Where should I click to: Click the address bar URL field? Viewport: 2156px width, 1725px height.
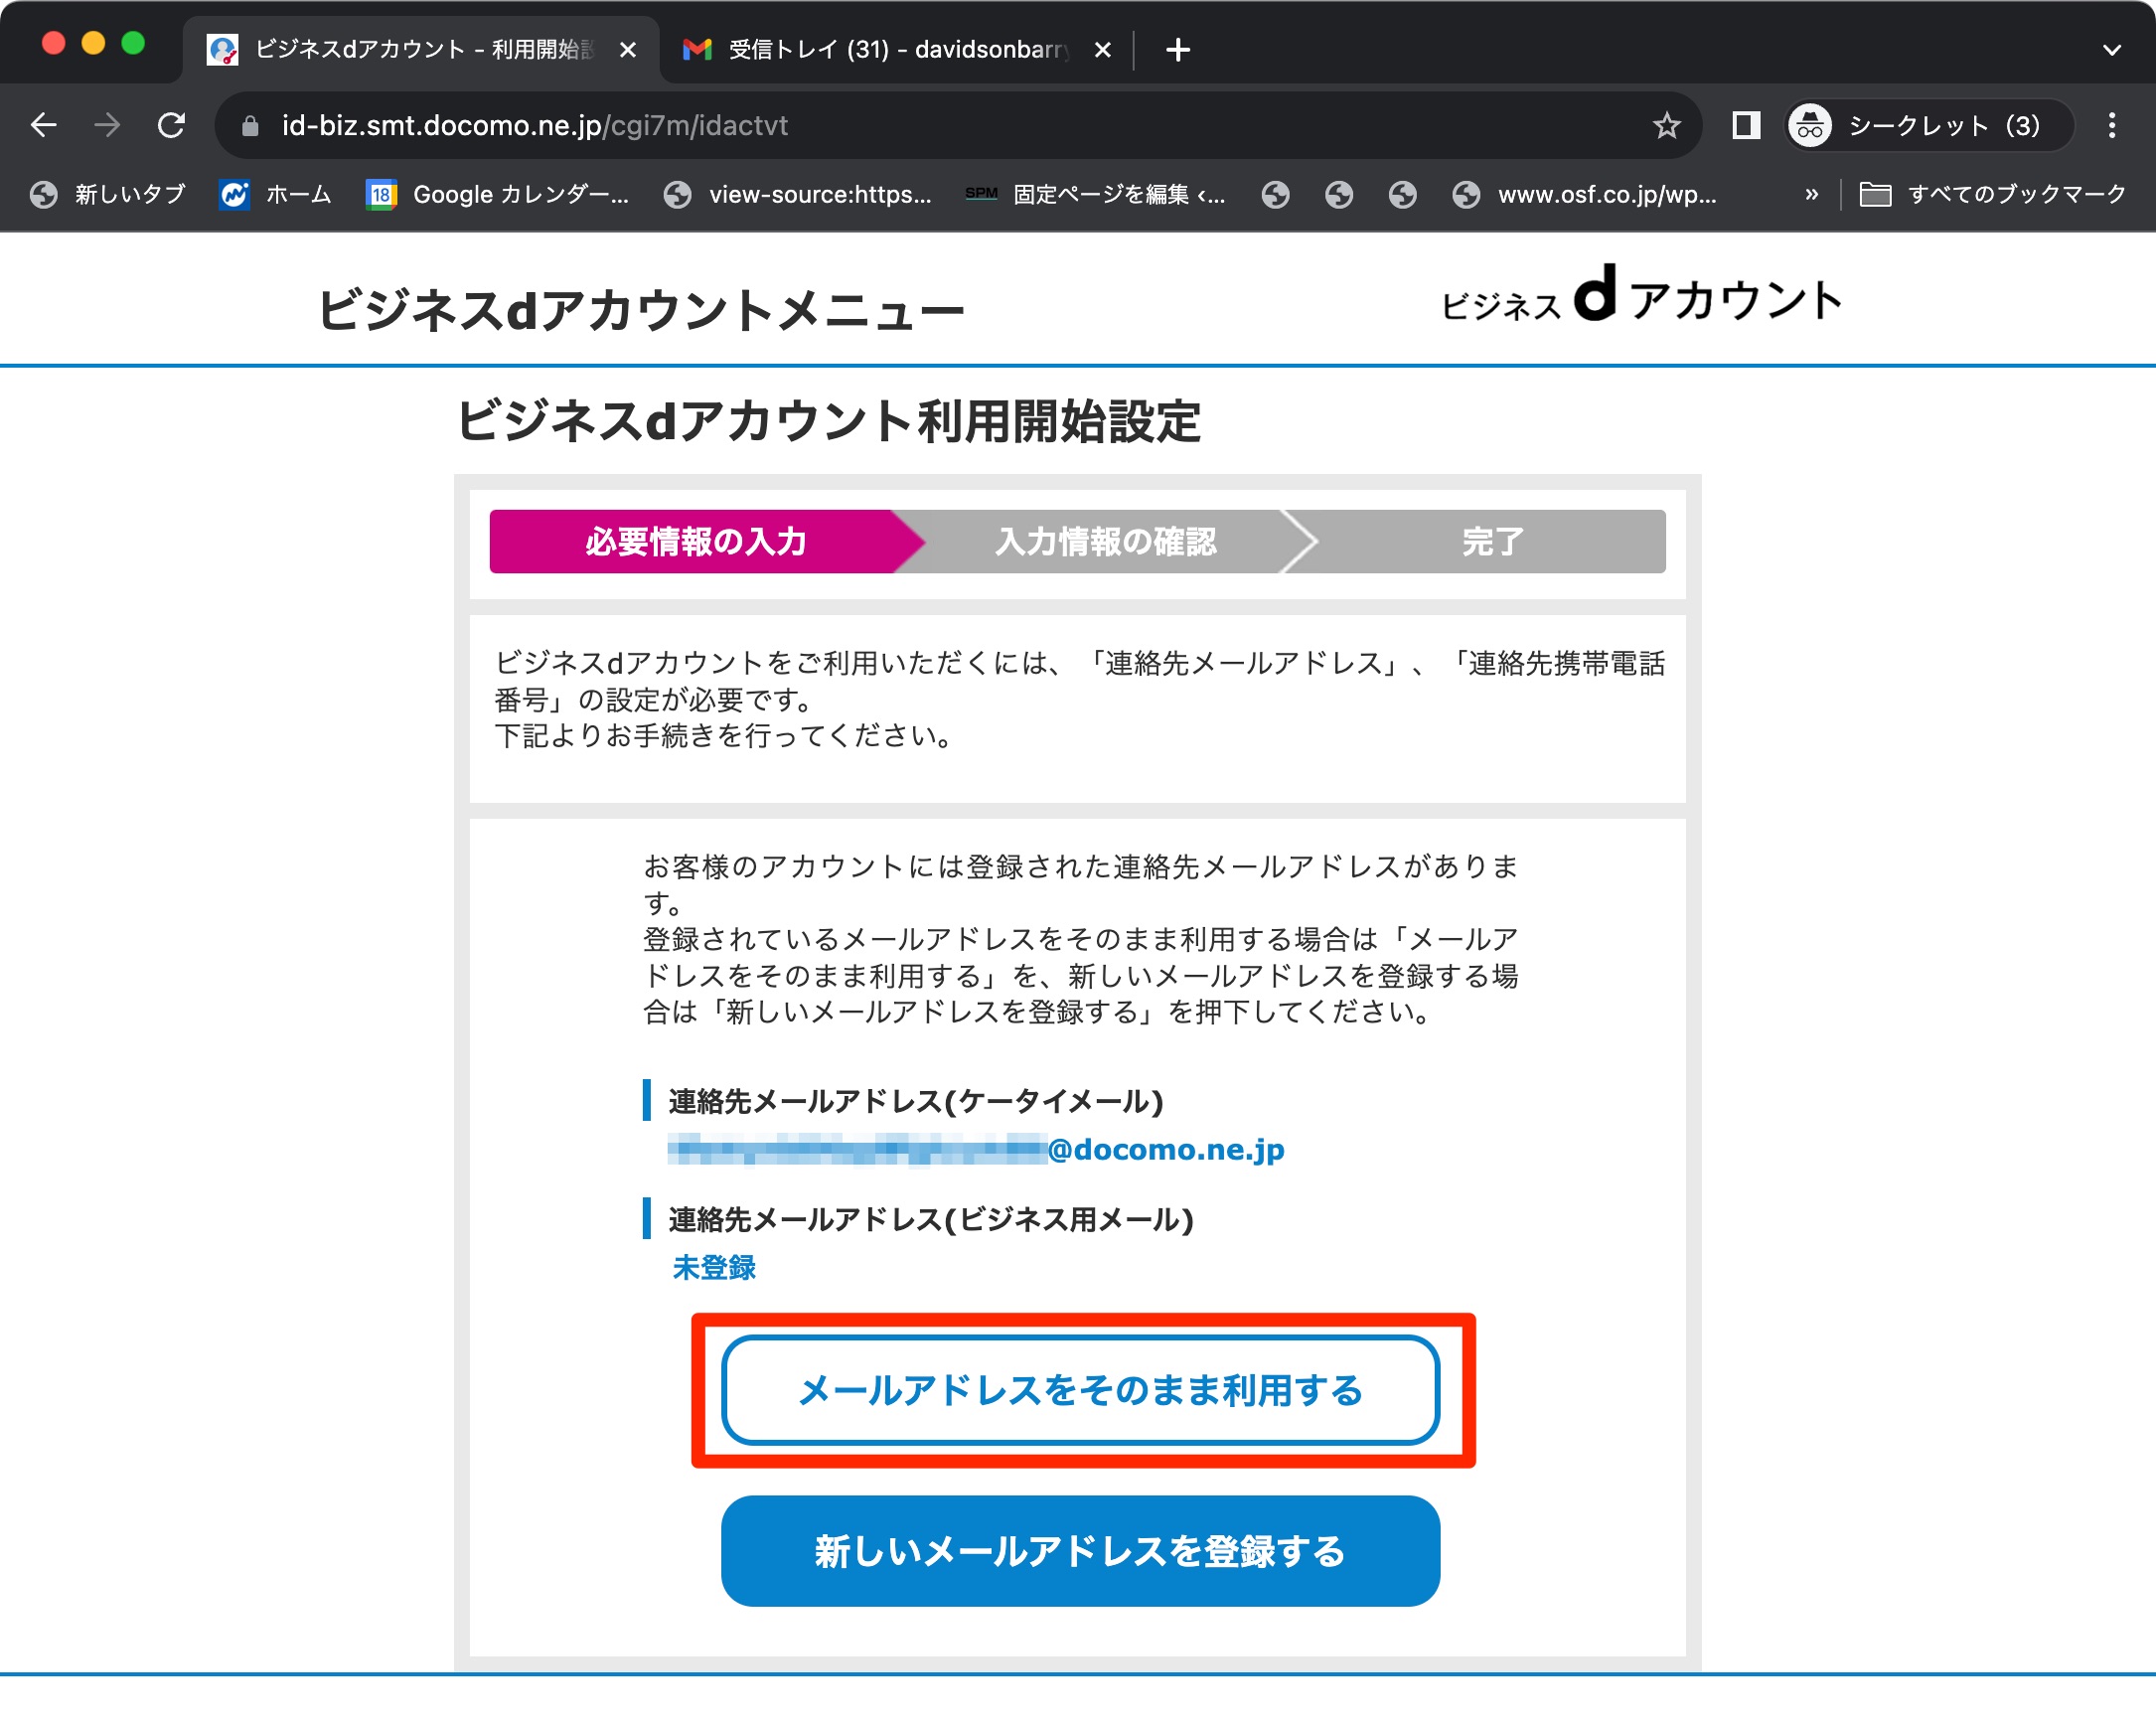958,125
